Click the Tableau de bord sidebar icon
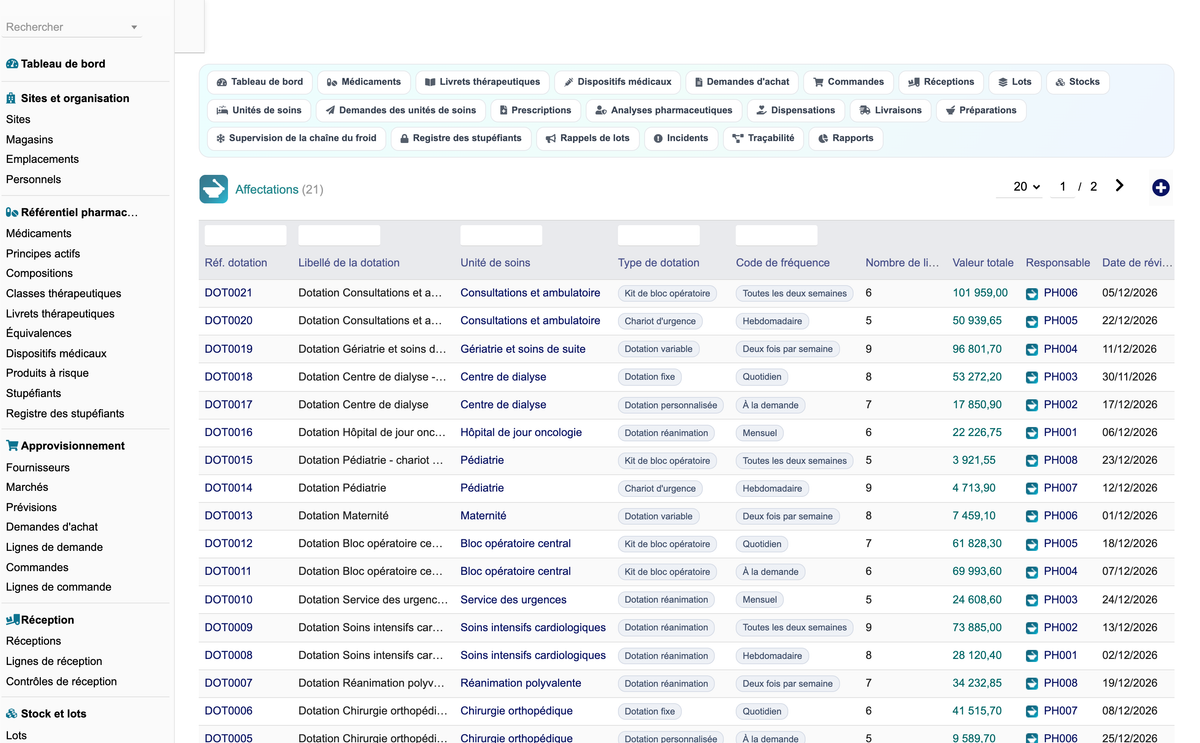 12,64
